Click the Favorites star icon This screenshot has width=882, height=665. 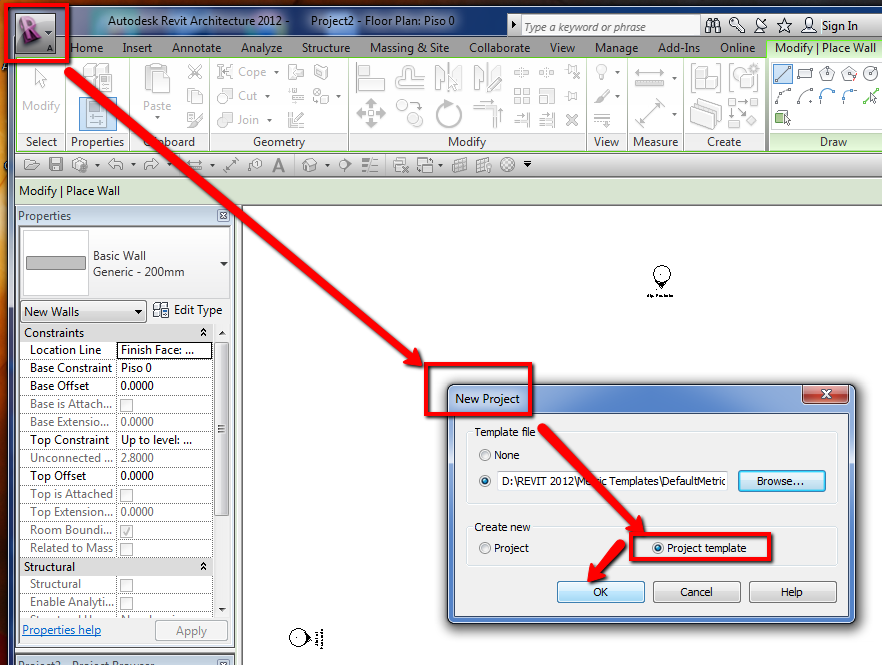tap(784, 25)
